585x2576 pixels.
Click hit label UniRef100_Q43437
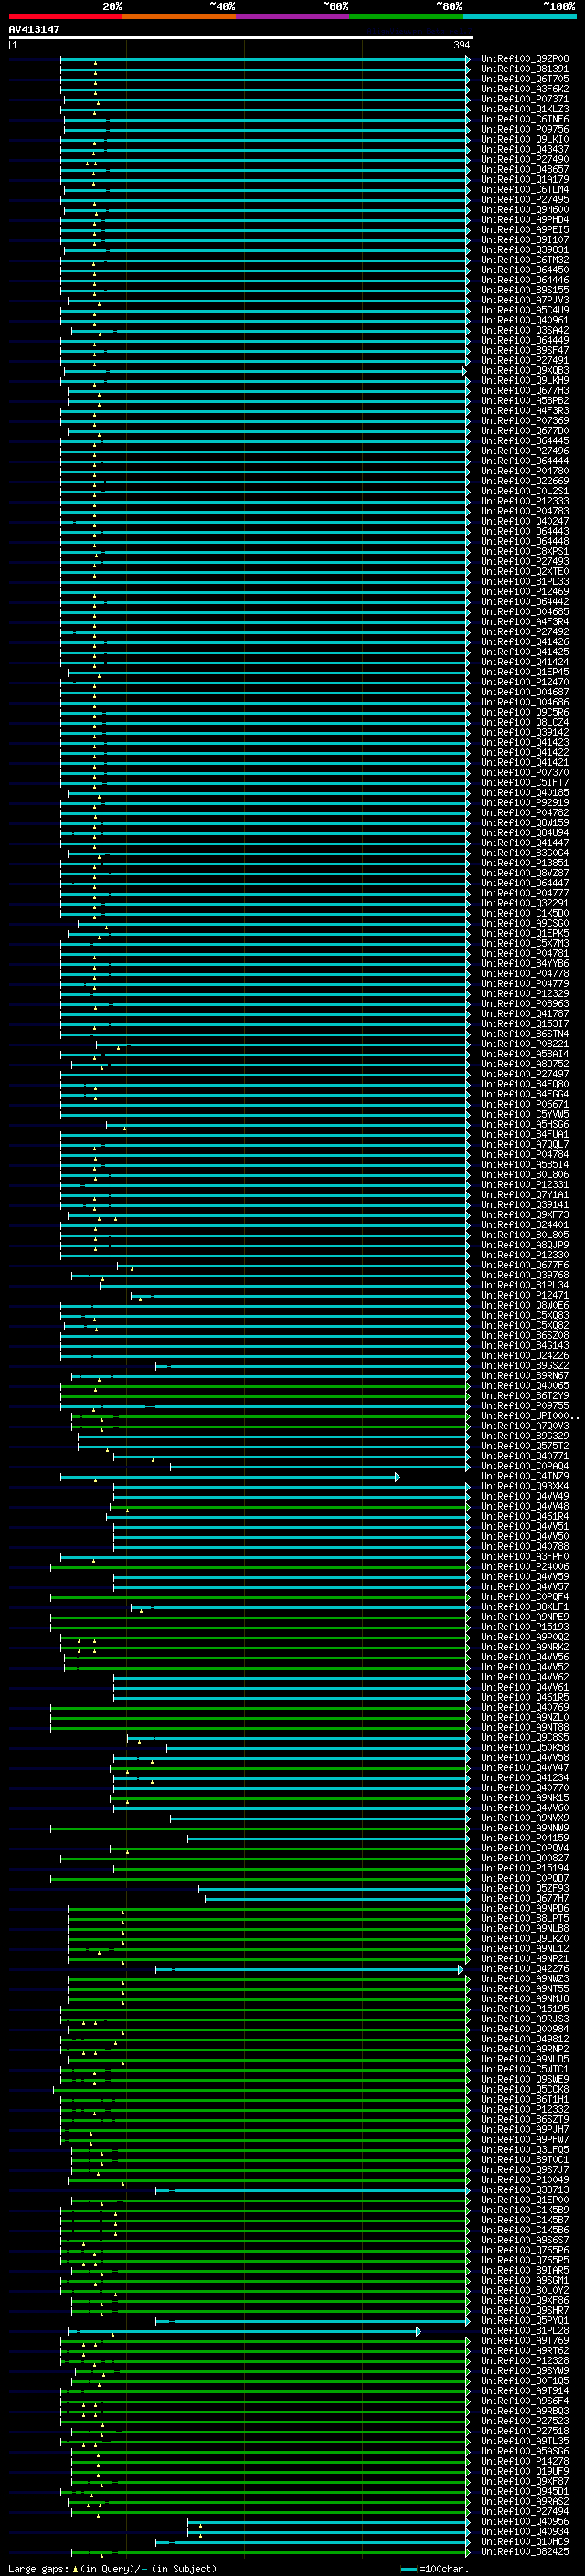[524, 149]
